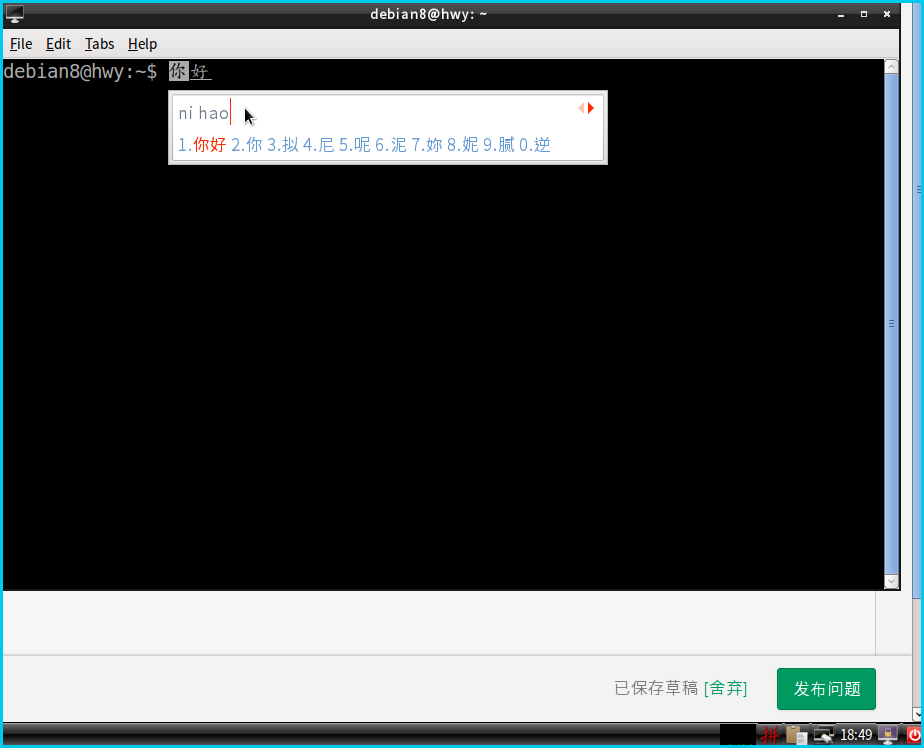Pick candidate 3 拟

(283, 144)
